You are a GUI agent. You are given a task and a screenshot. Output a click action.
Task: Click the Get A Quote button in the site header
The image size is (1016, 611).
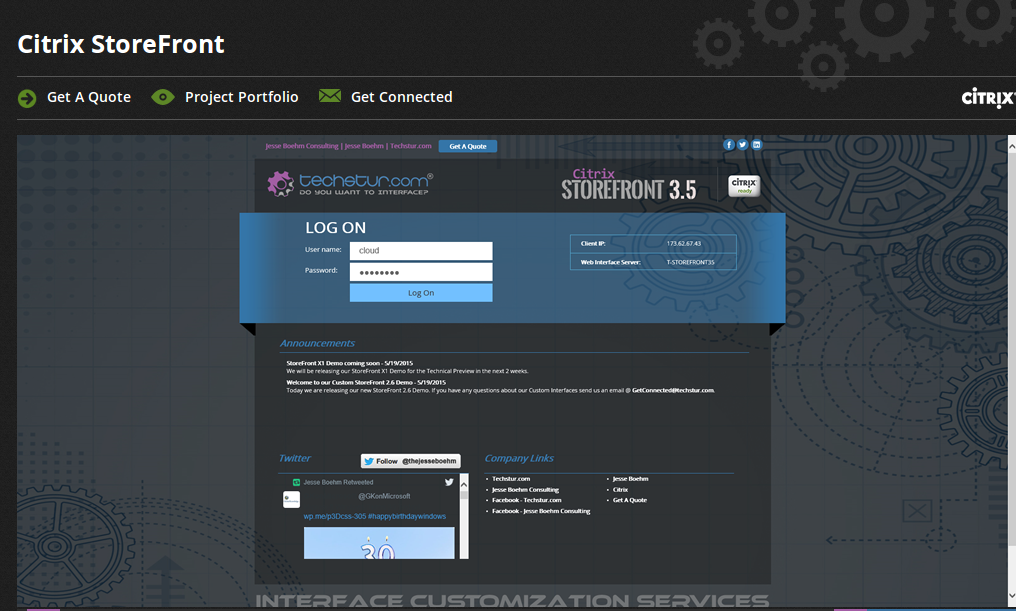pyautogui.click(x=467, y=146)
